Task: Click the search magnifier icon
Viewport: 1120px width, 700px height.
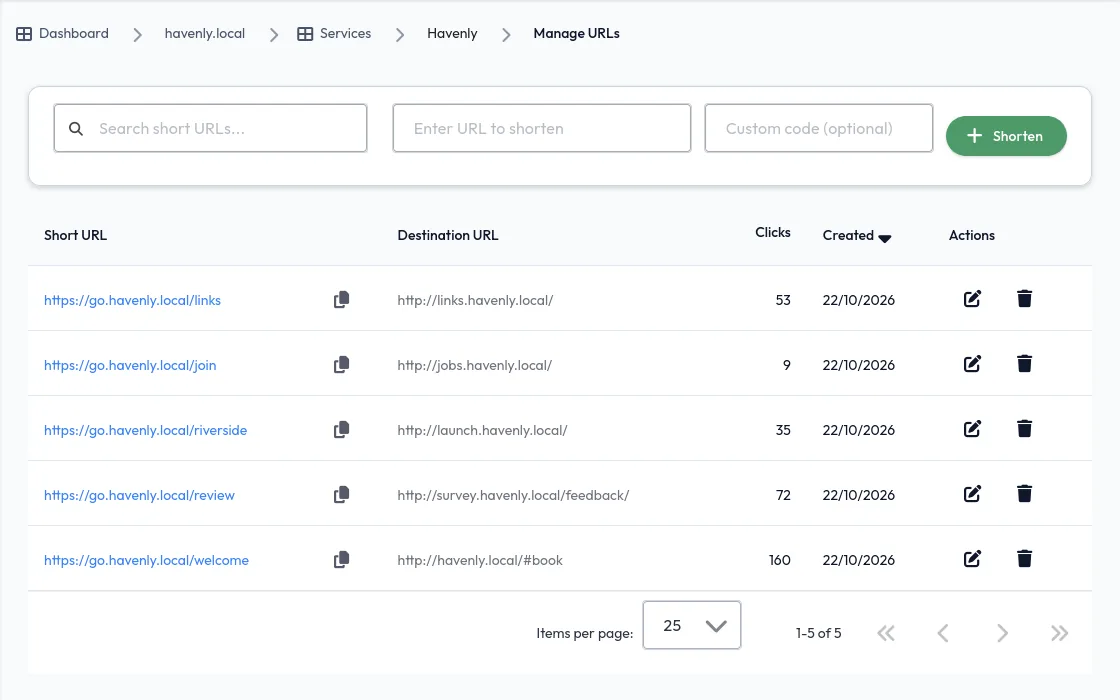Action: coord(76,129)
